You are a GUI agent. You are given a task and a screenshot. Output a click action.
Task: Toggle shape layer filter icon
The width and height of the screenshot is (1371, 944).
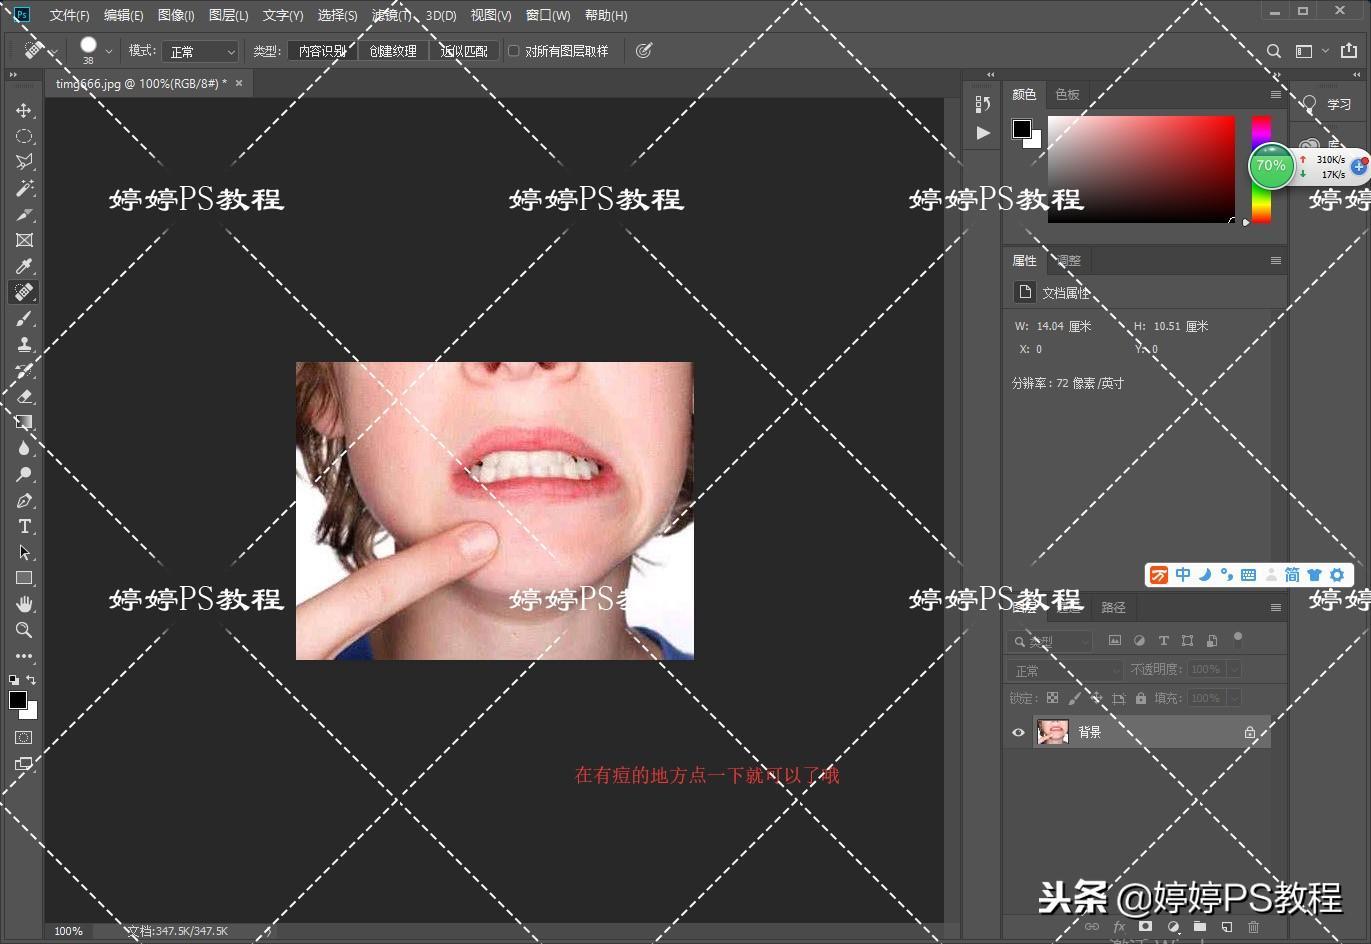(x=1187, y=641)
